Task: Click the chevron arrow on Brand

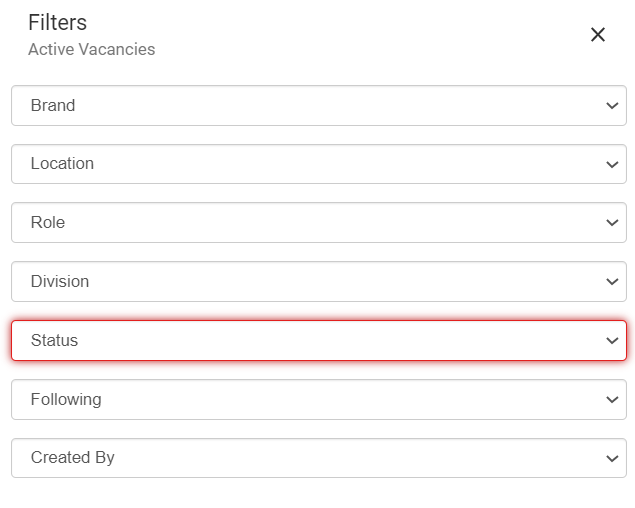Action: click(612, 106)
